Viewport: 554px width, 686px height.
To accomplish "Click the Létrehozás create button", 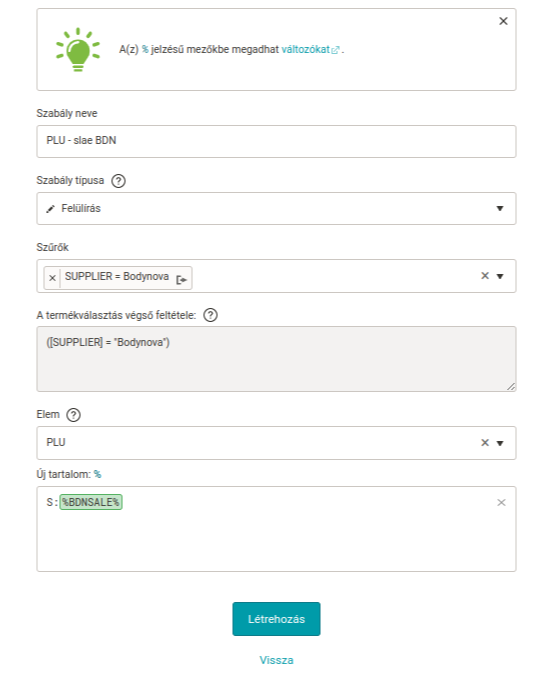I will [x=276, y=619].
